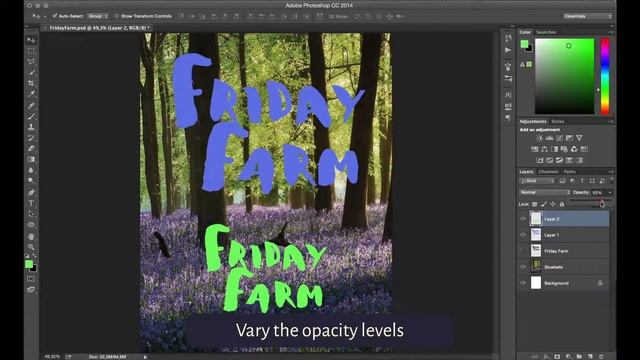Select the Dodge tool
This screenshot has width=640, height=360.
31,180
